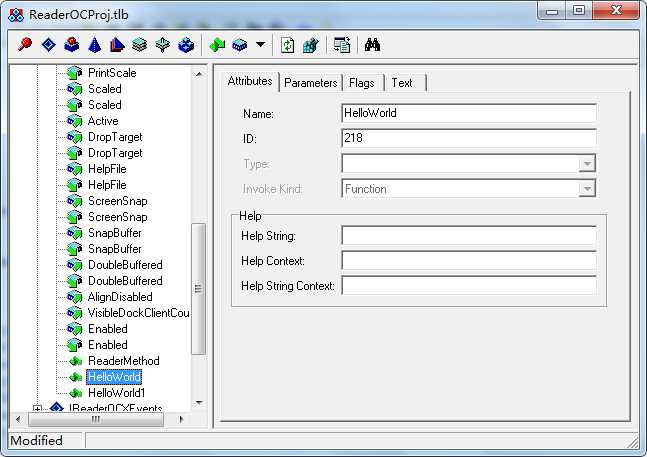Open the Text tab
The width and height of the screenshot is (647, 457).
click(x=402, y=83)
